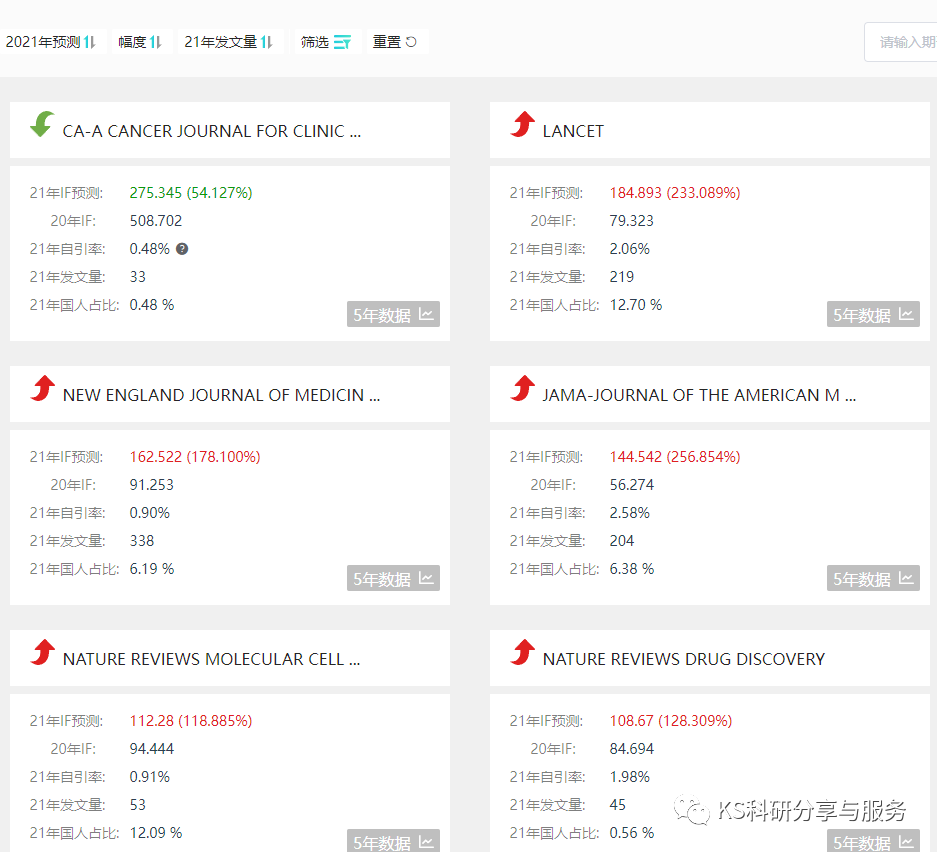
Task: Click red arrow beside Nature Reviews Drug Discovery
Action: [x=523, y=652]
